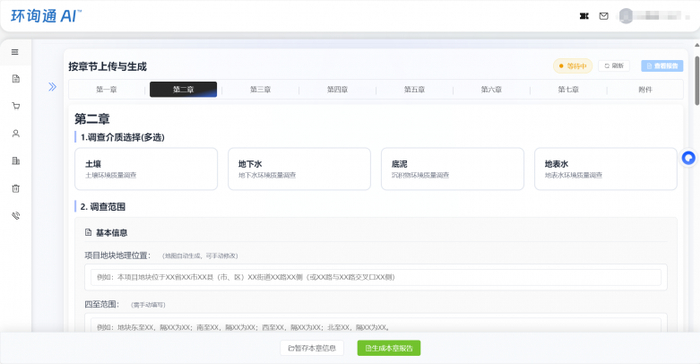Switch to the 附件 tab
The height and width of the screenshot is (364, 700).
(645, 89)
